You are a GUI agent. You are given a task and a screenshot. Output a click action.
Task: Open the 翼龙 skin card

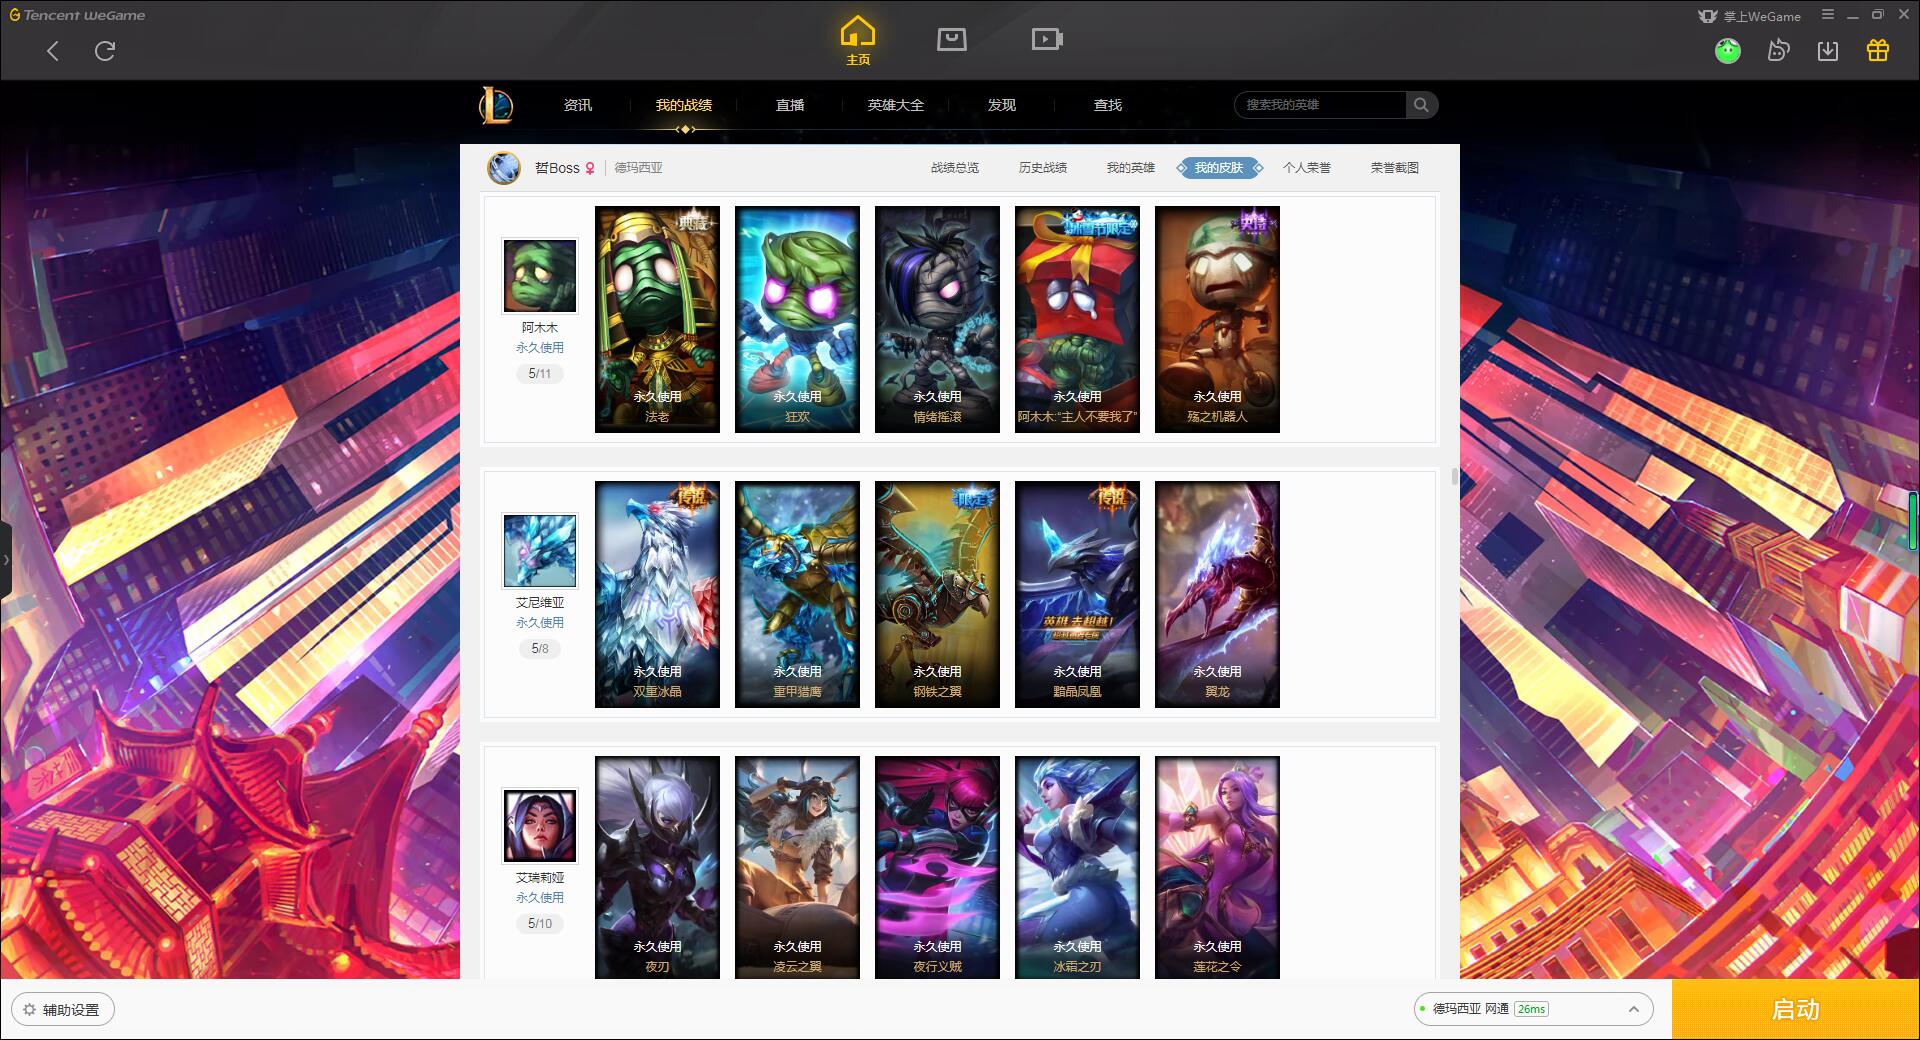[x=1217, y=594]
